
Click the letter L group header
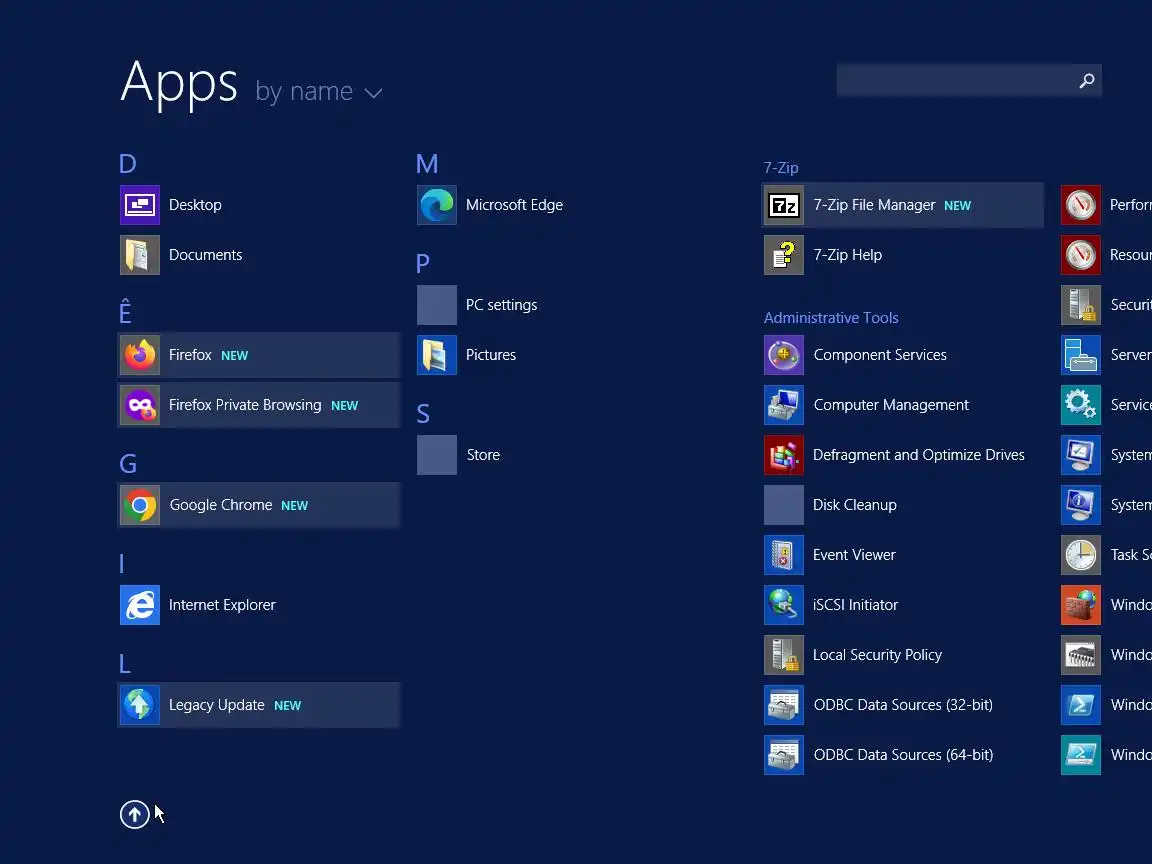pos(125,663)
